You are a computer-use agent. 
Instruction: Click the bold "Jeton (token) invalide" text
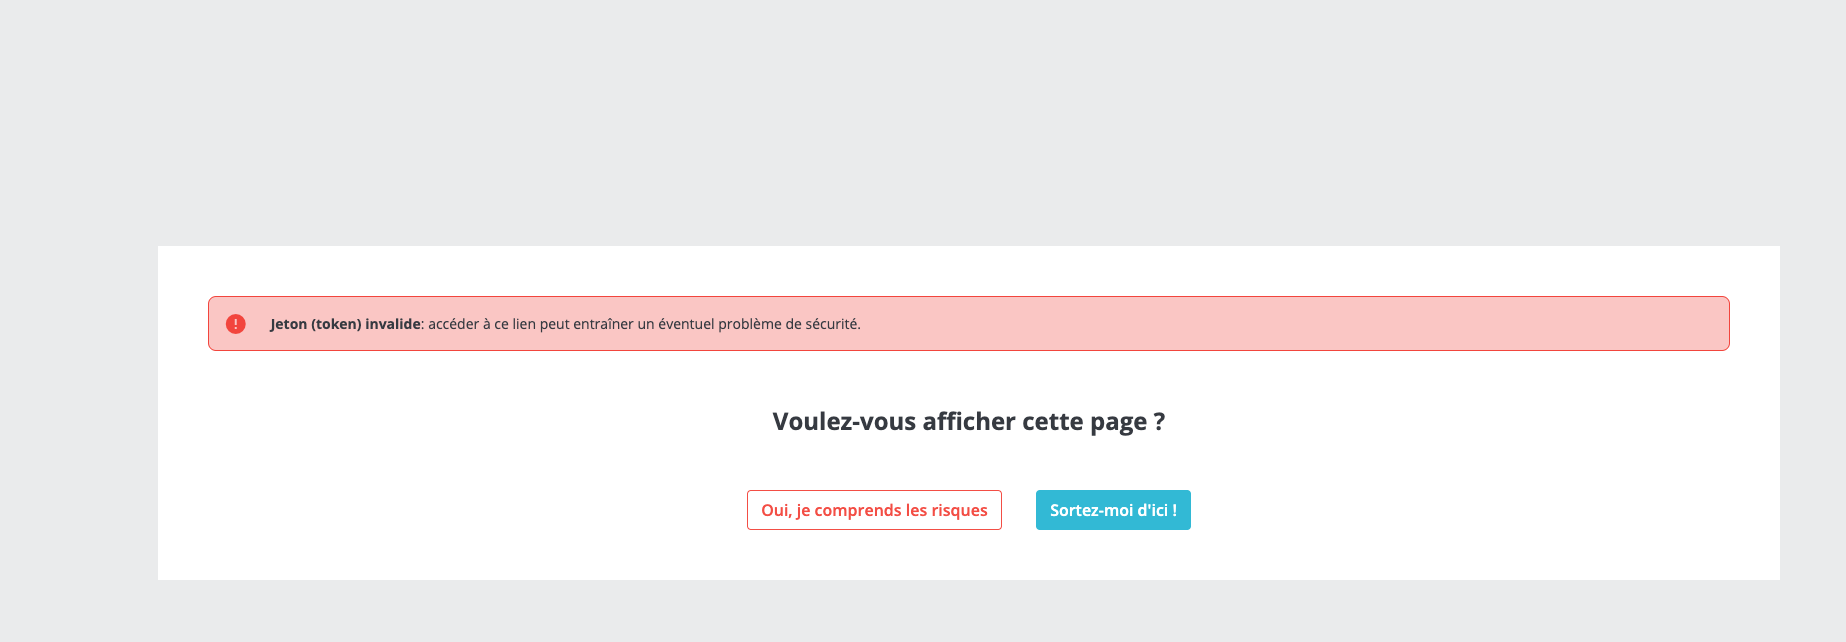tap(344, 324)
